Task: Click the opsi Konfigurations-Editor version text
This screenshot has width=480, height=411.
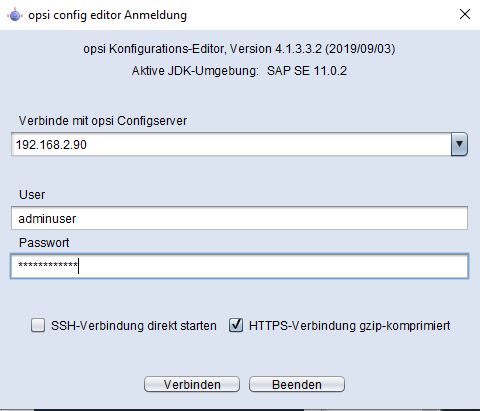Action: pos(239,49)
